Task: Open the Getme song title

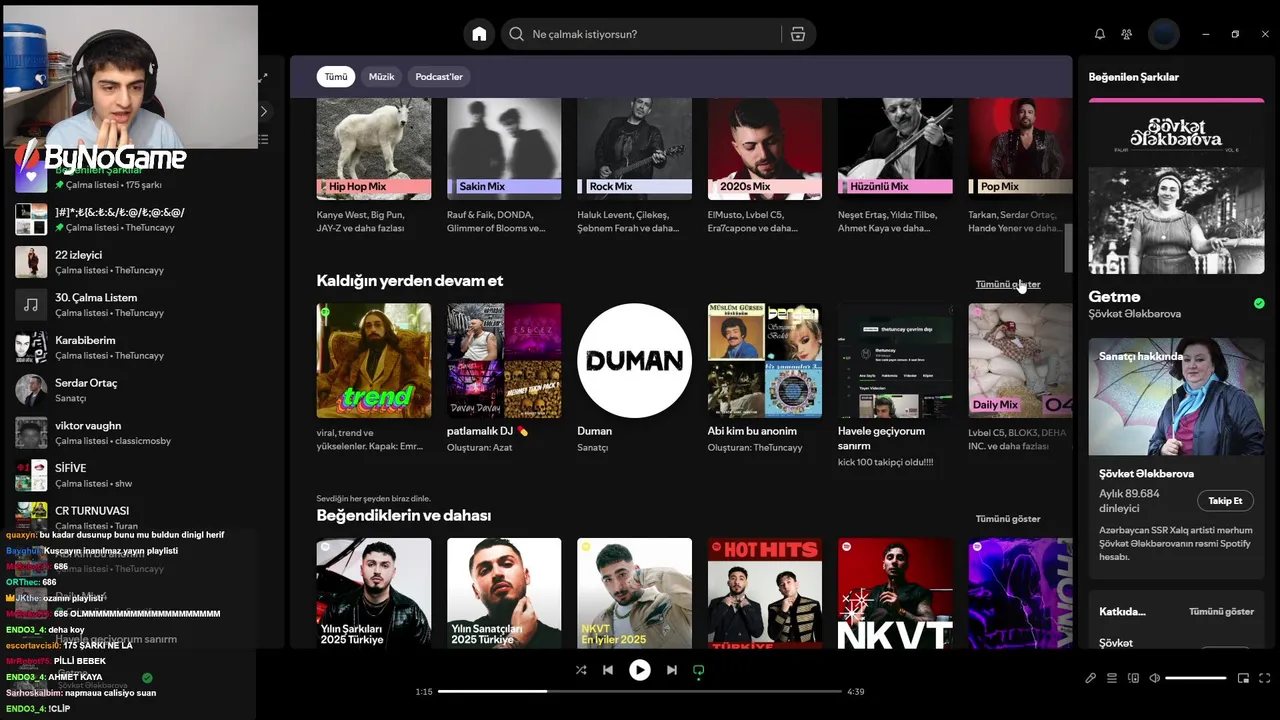Action: click(1114, 297)
